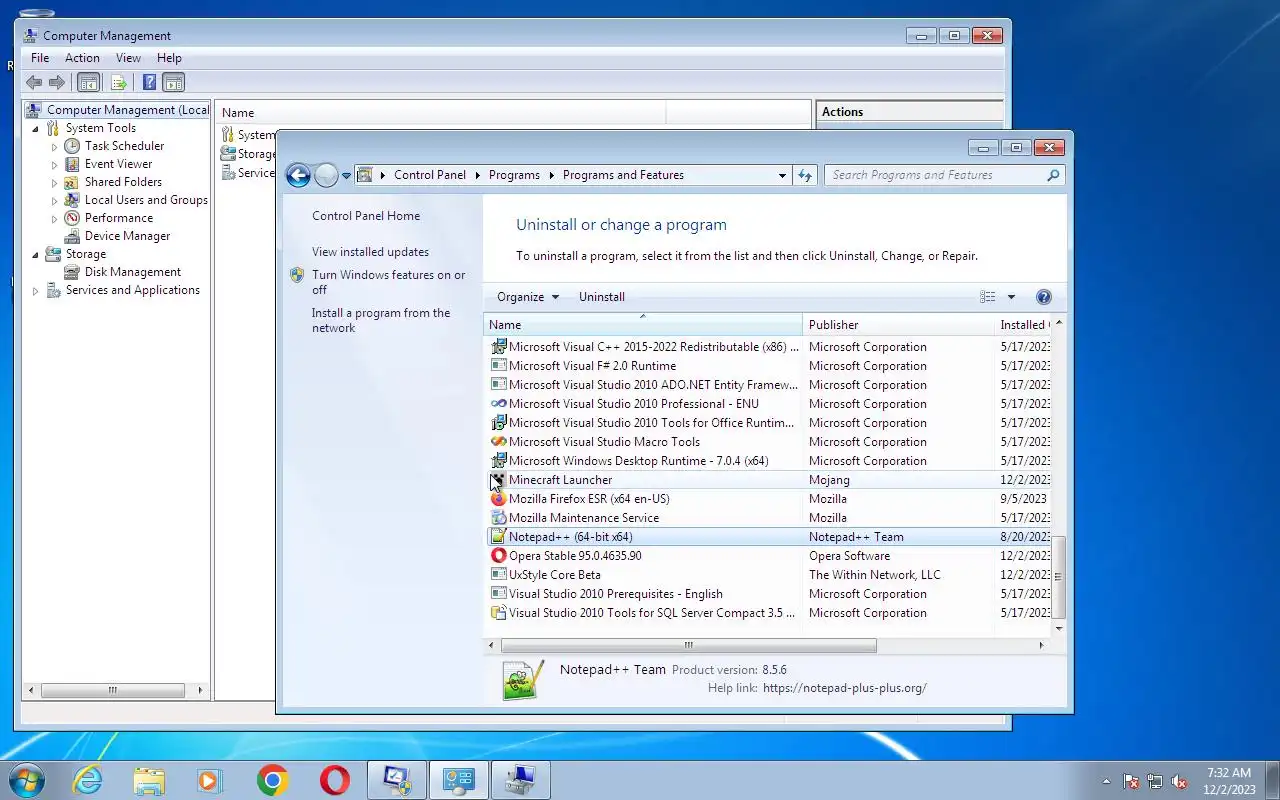Screen dimensions: 1280x800
Task: Select Performance in the tree
Action: point(119,218)
